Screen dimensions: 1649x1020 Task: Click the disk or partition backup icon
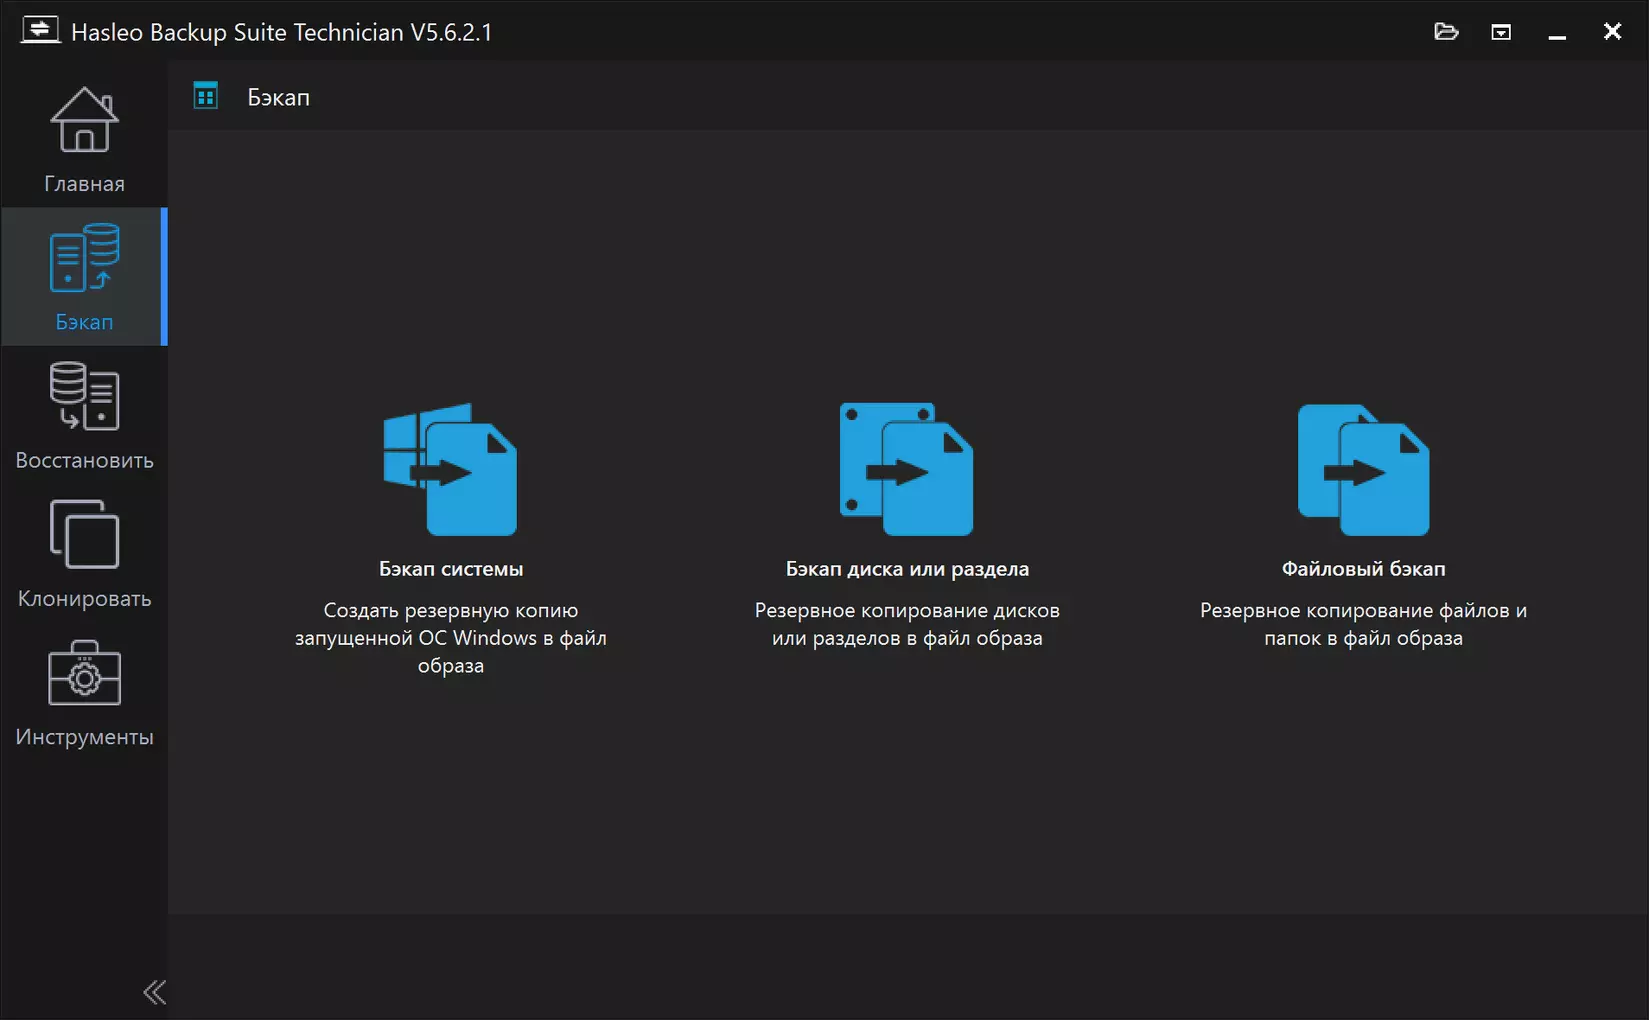click(x=906, y=469)
